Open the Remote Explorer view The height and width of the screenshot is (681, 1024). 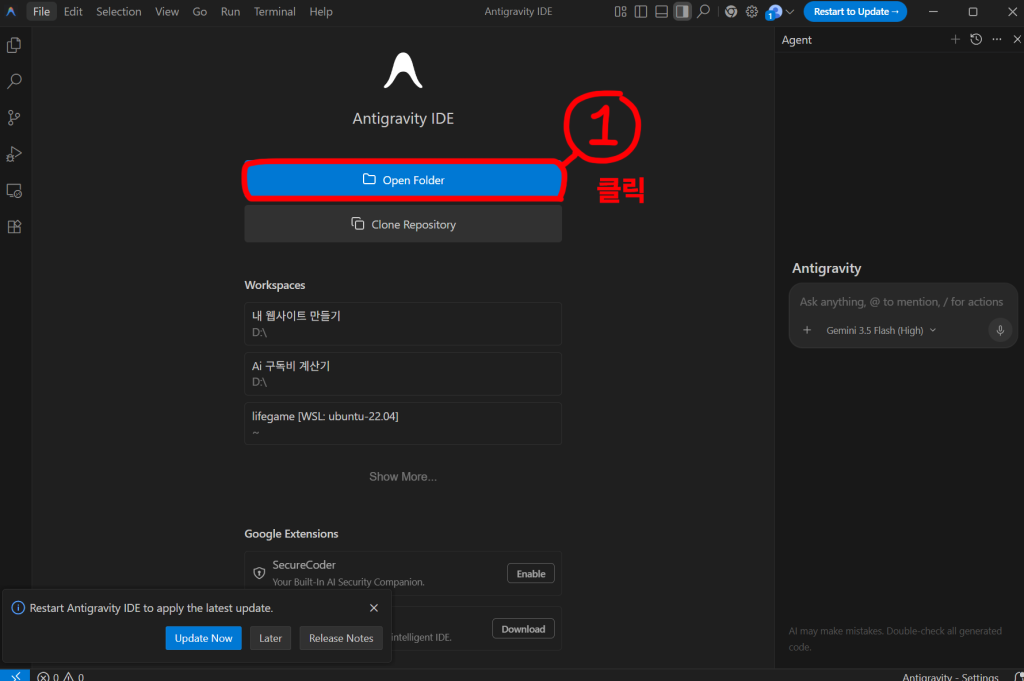point(14,191)
